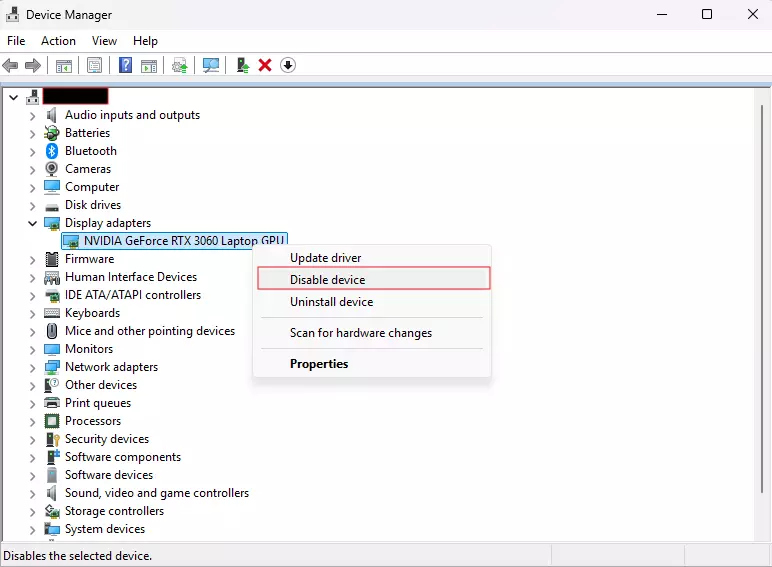The height and width of the screenshot is (567, 772).
Task: Collapse the root computer node
Action: [x=14, y=97]
